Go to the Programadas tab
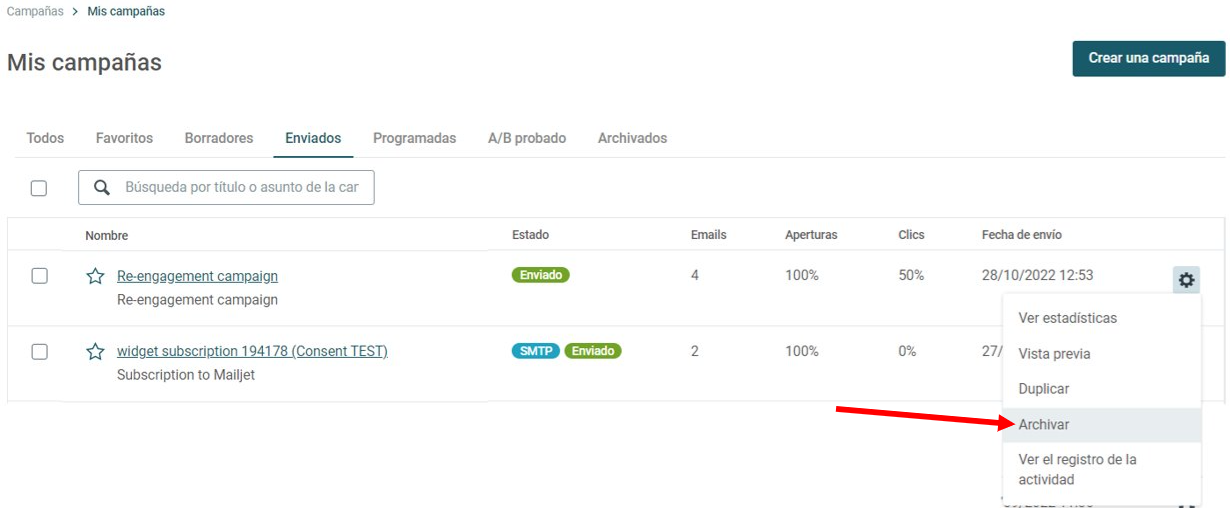The width and height of the screenshot is (1230, 511). click(414, 138)
